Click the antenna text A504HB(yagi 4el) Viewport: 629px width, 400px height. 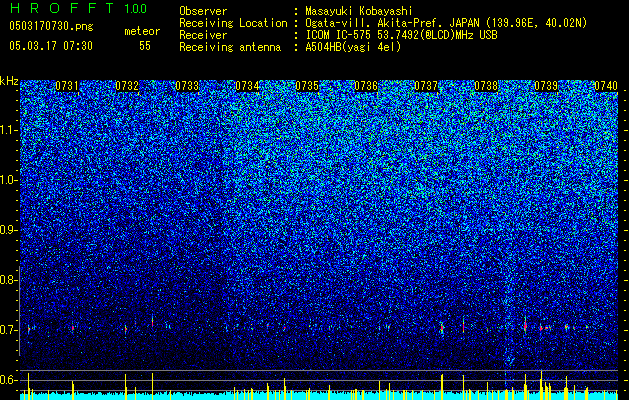tap(353, 47)
